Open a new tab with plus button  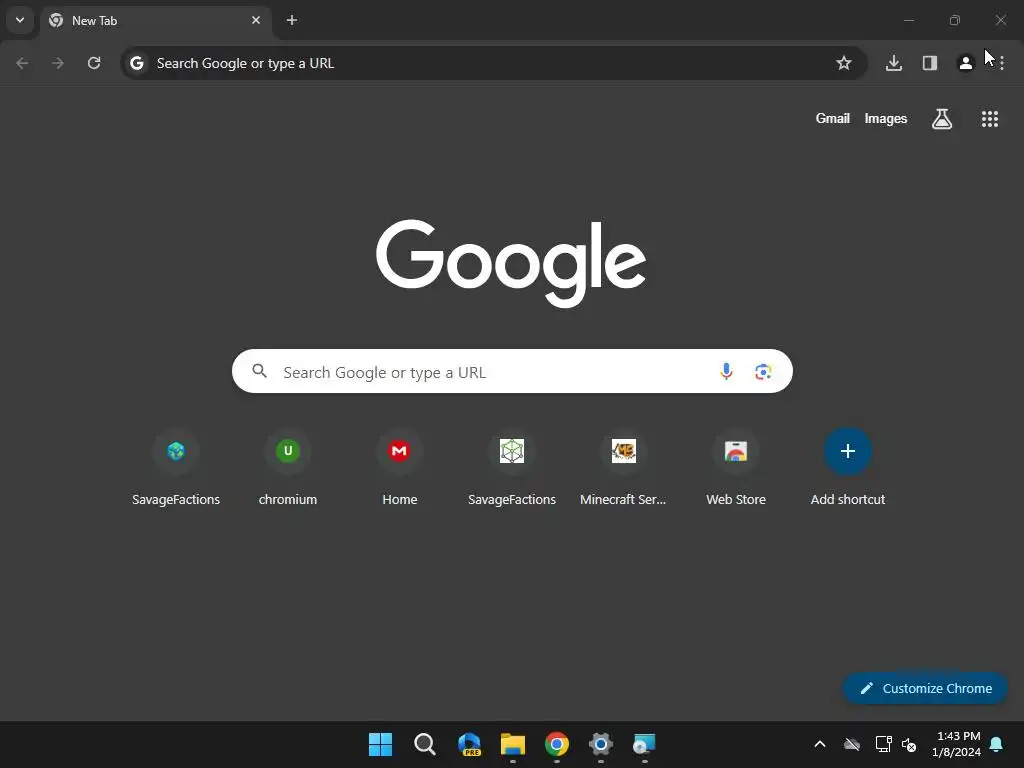coord(292,20)
